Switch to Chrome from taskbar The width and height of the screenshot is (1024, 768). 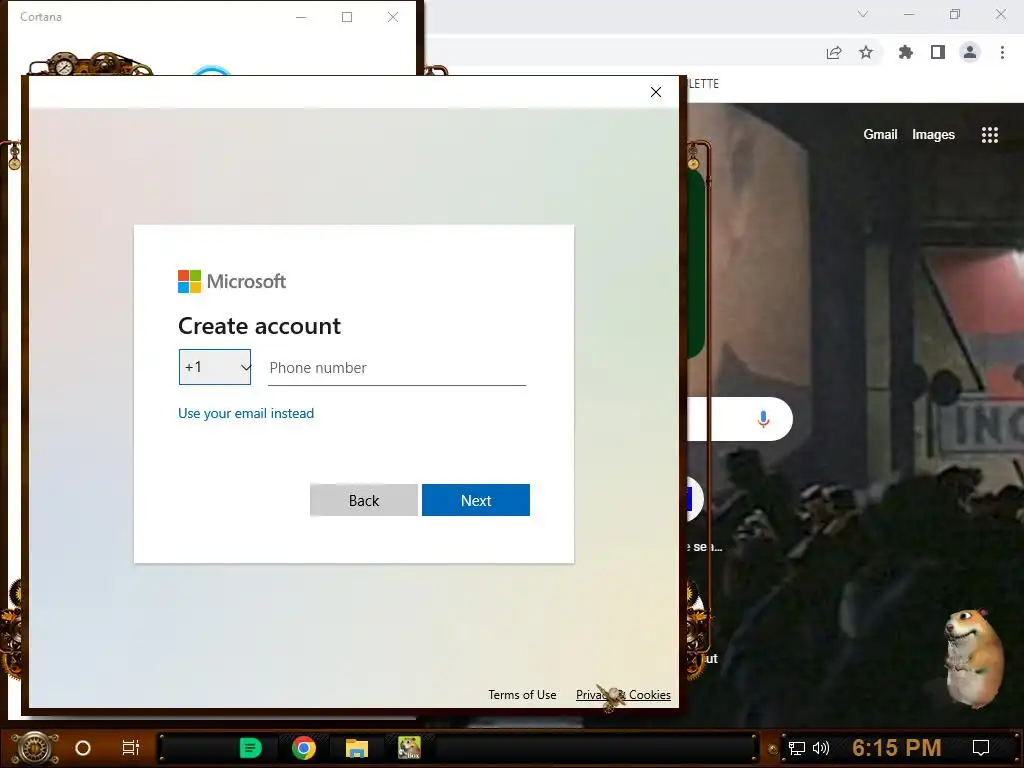[304, 748]
